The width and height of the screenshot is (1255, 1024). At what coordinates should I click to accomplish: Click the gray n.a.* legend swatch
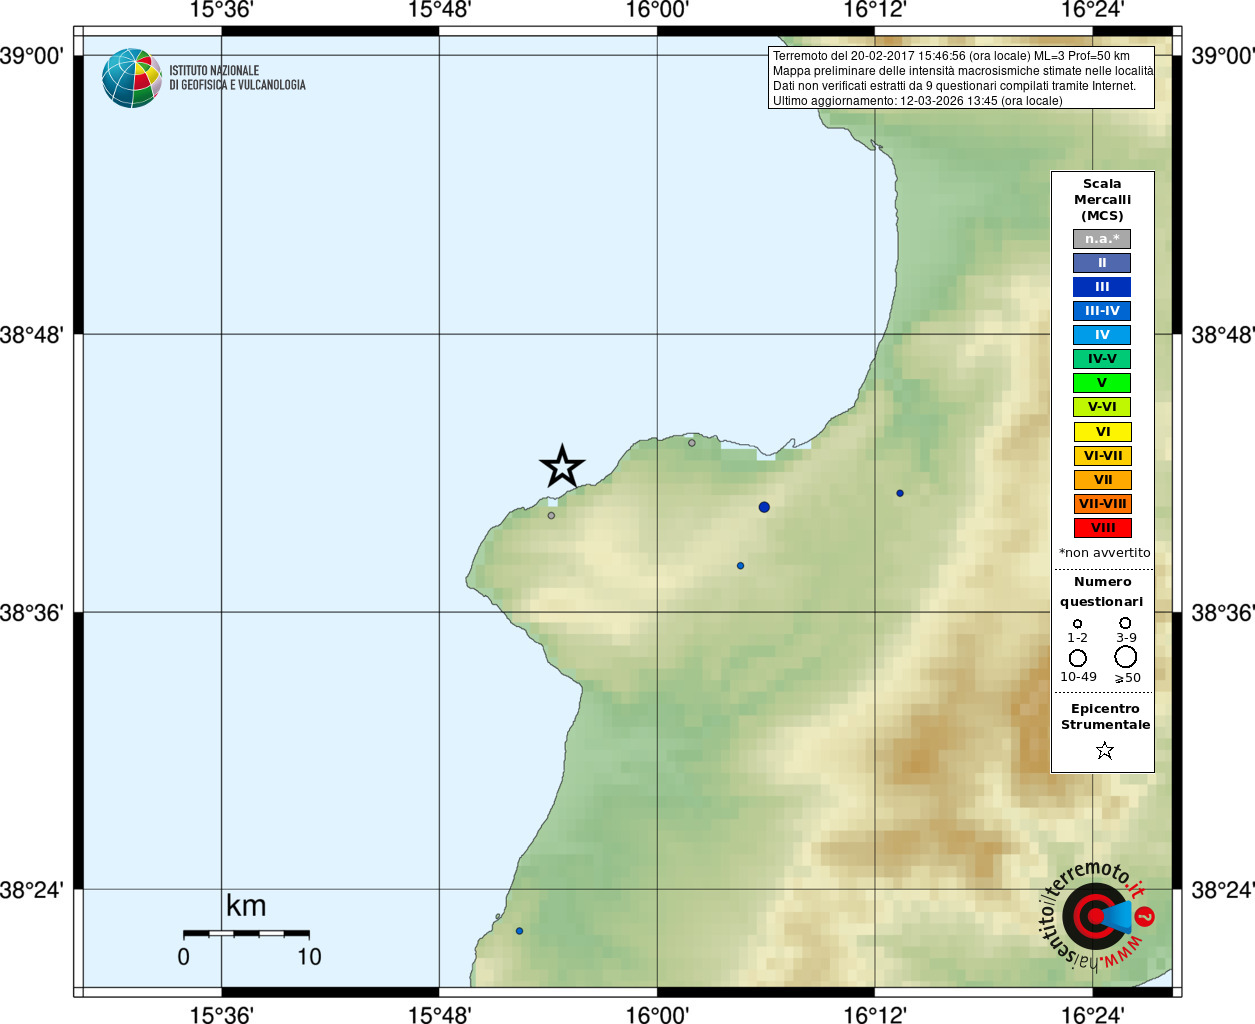point(1102,239)
